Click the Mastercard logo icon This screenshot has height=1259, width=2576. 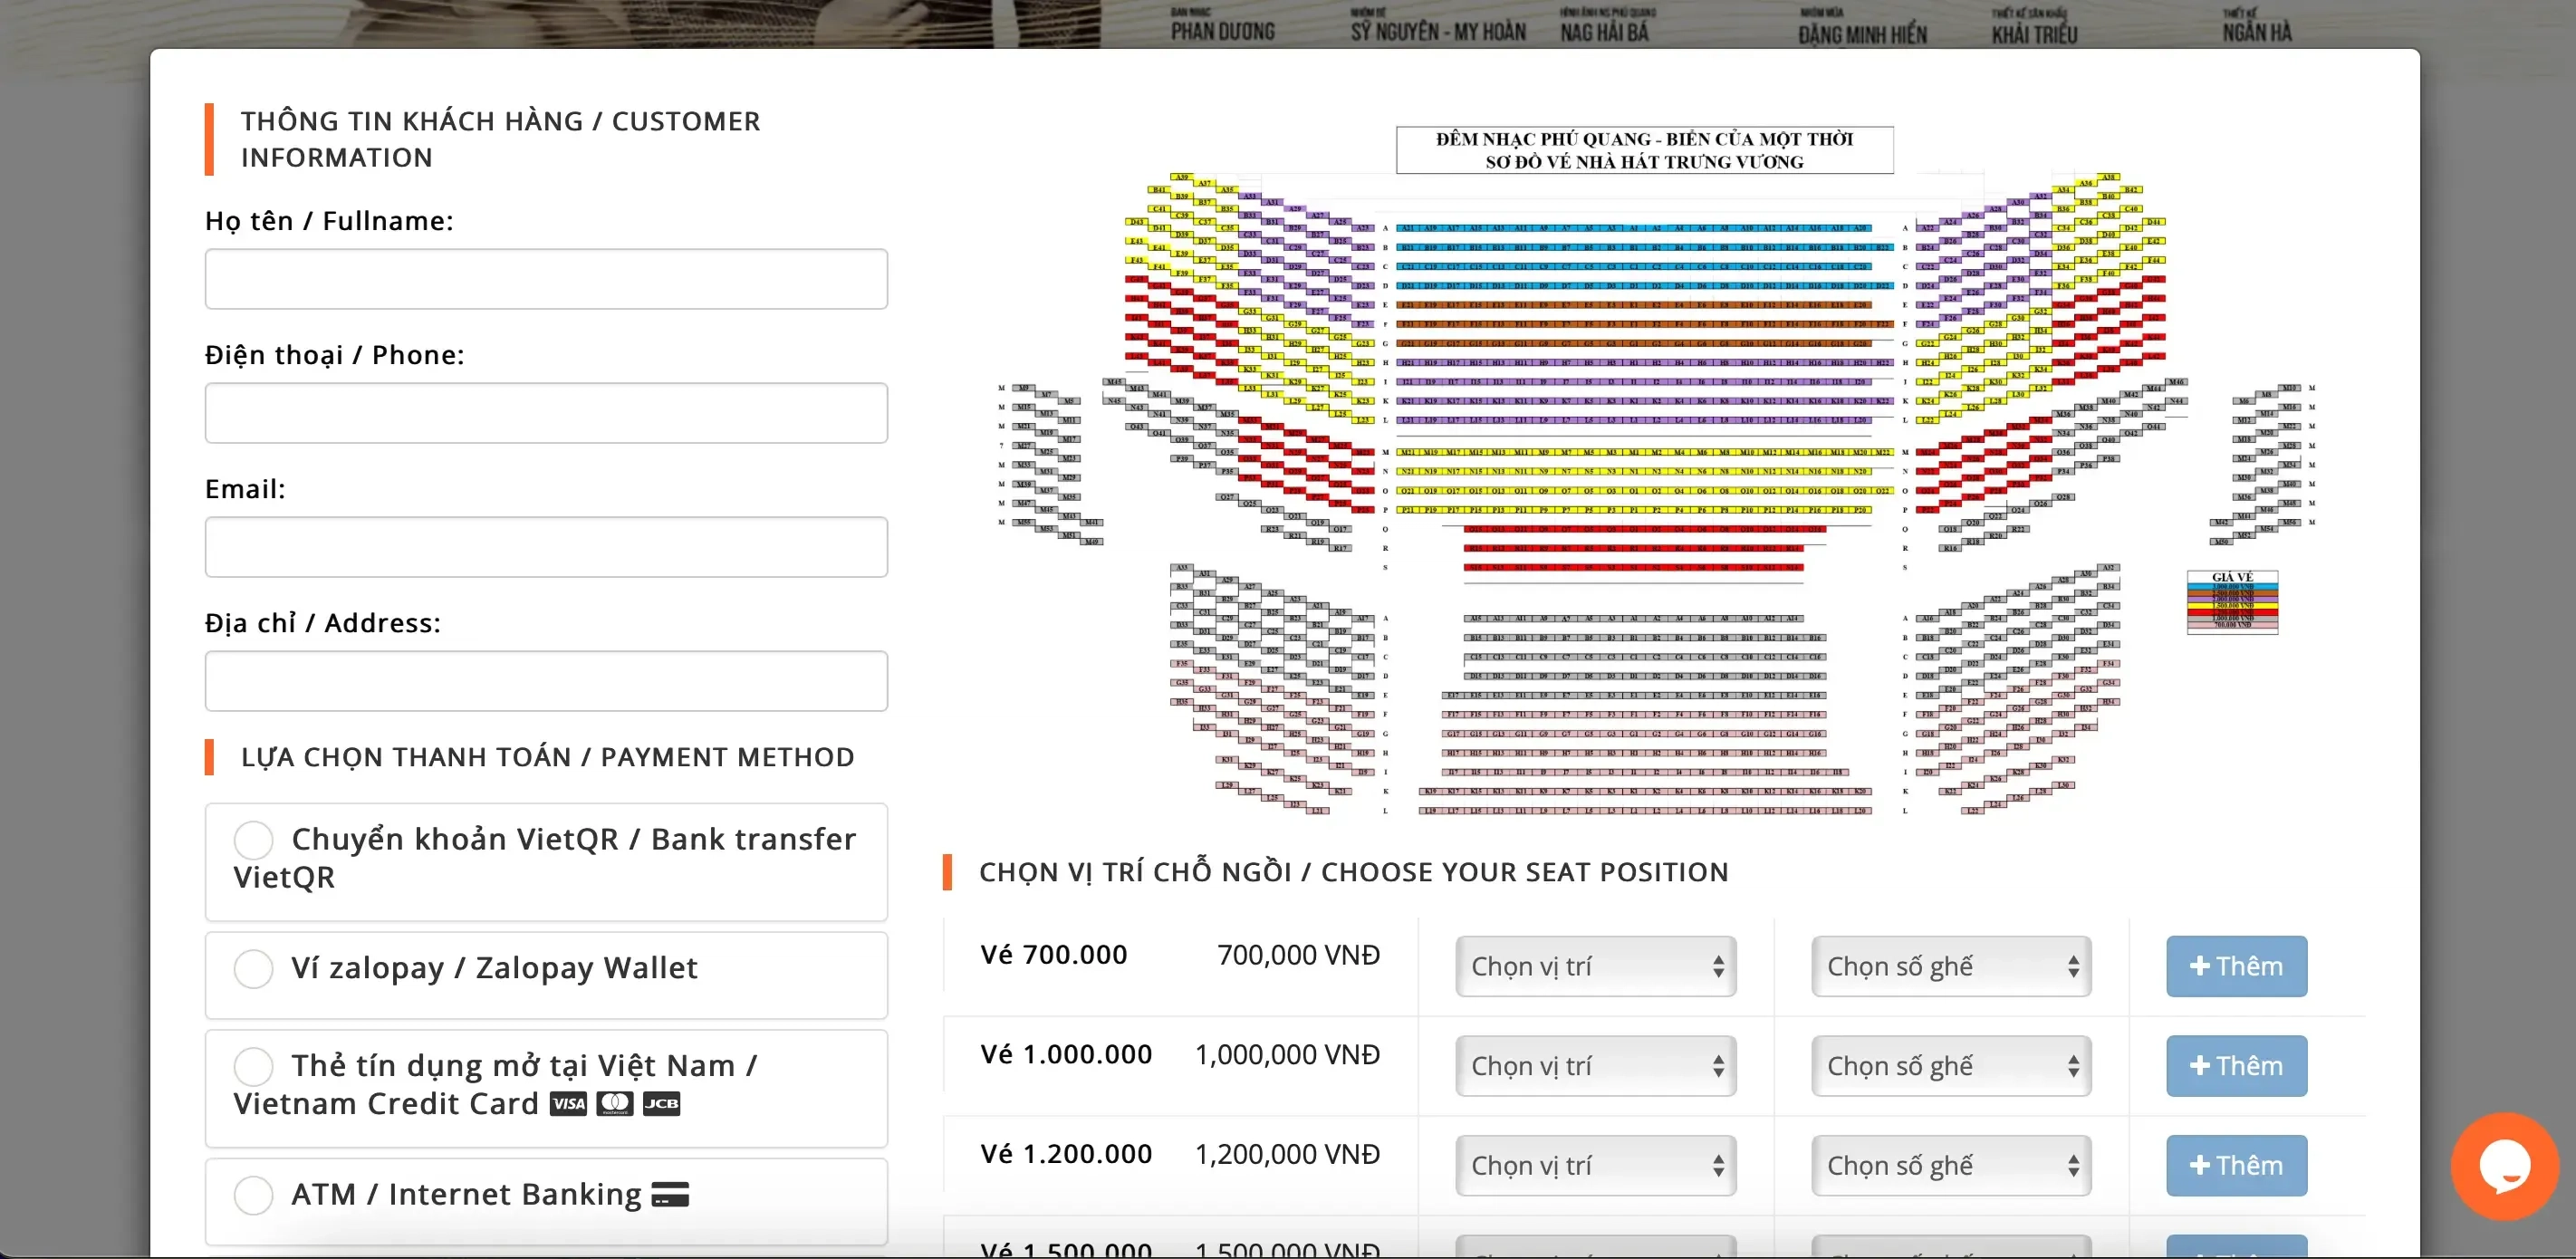pyautogui.click(x=614, y=1104)
